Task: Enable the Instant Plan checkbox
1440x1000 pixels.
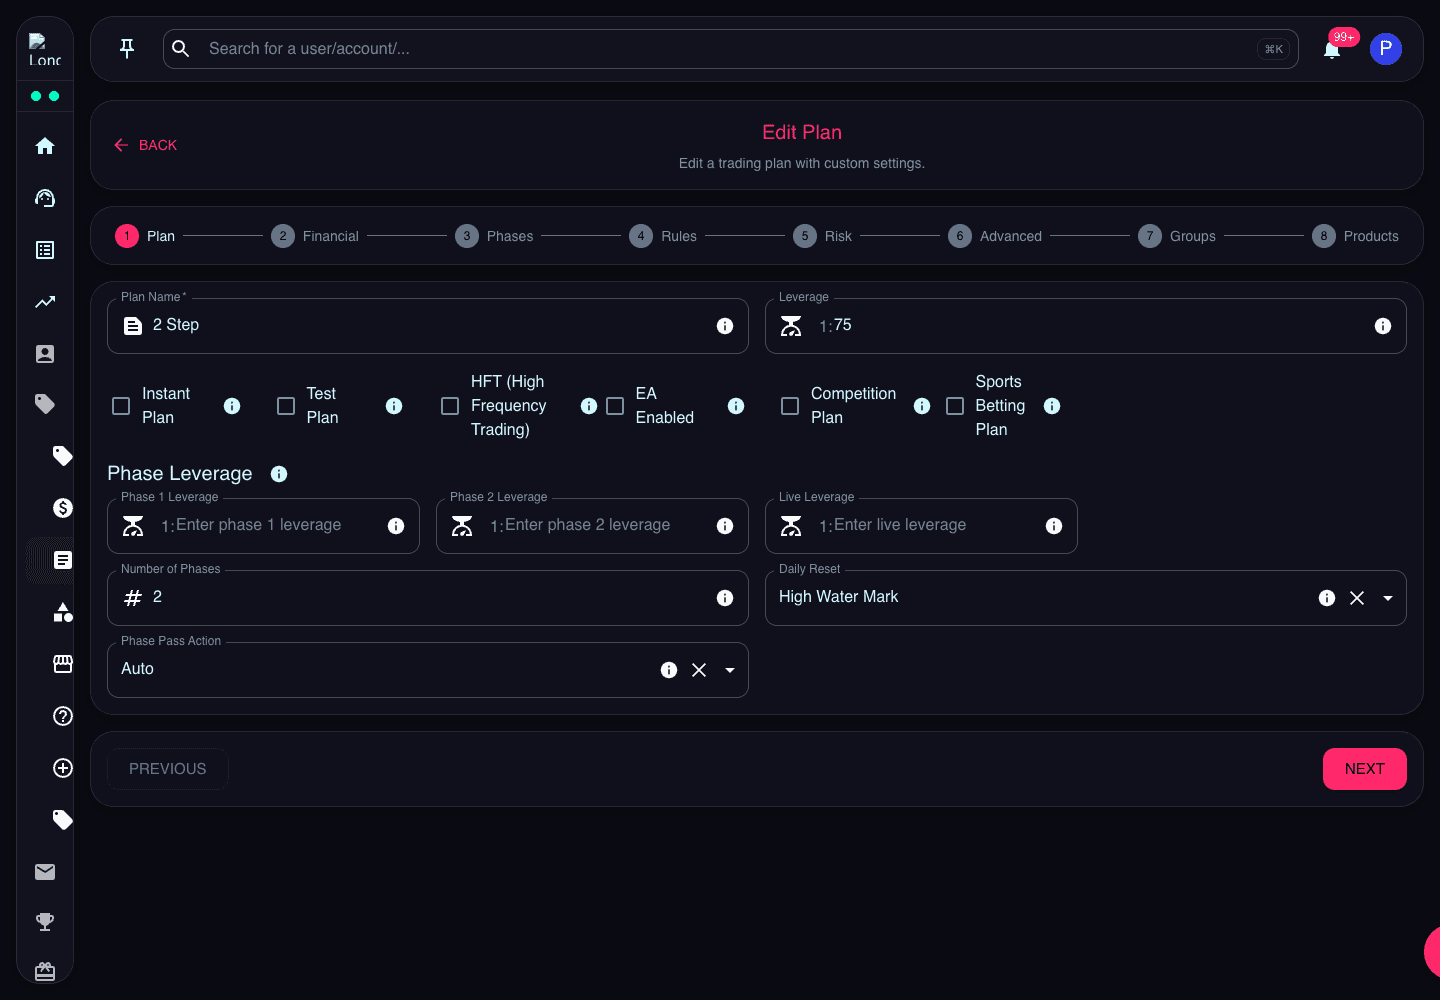Action: pos(121,406)
